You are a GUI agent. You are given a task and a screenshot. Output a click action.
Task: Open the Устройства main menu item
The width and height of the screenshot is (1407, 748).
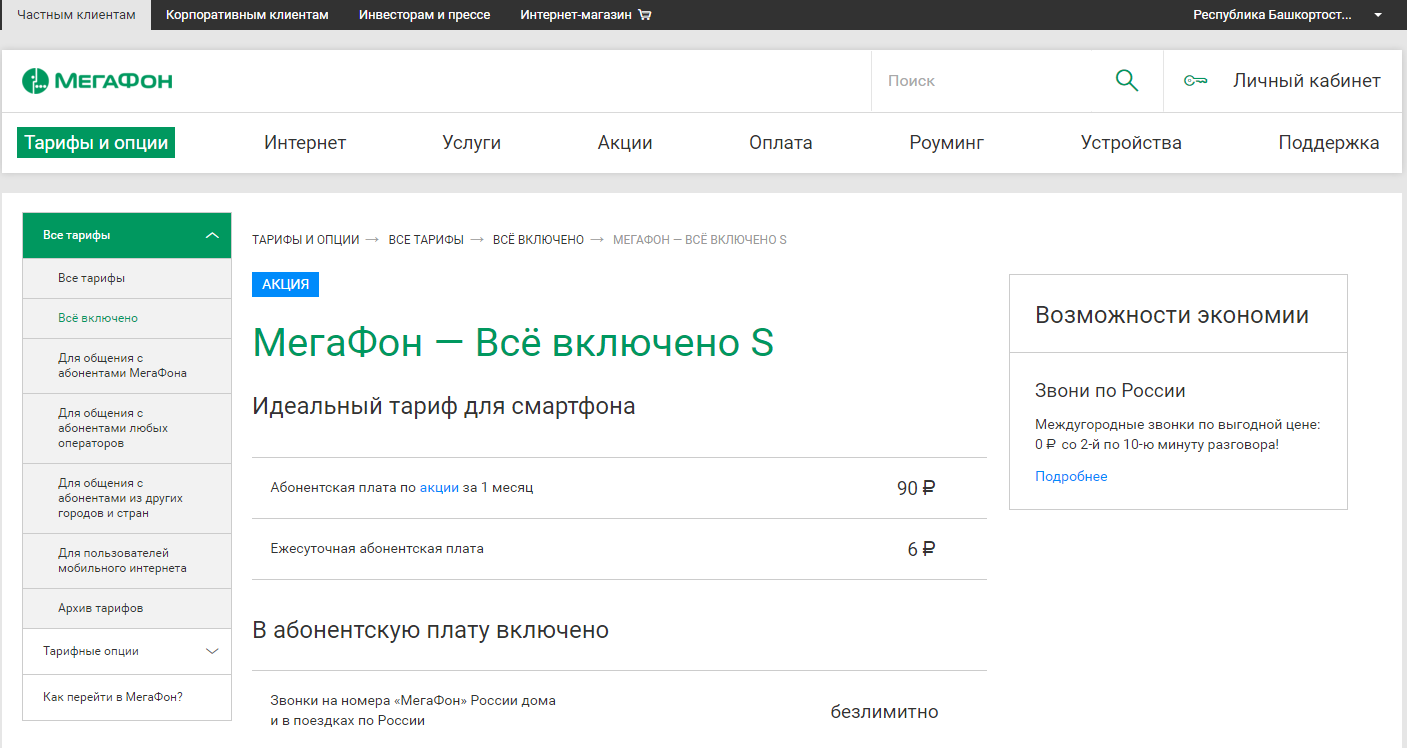tap(1131, 143)
